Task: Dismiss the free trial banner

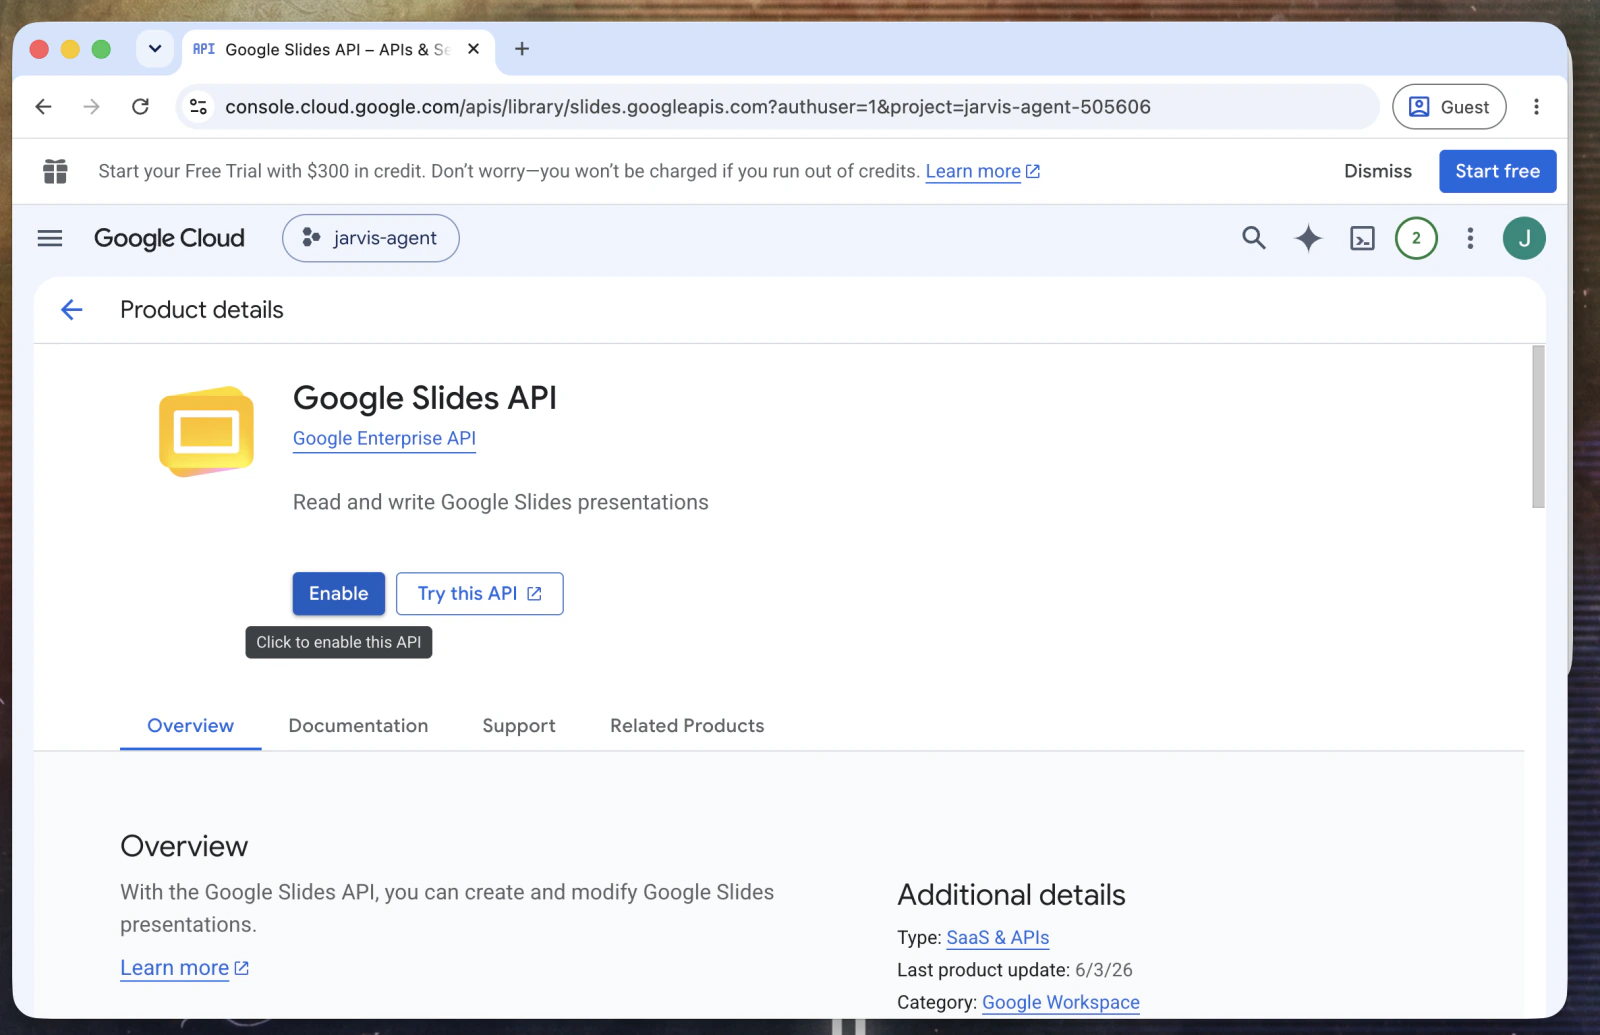Action: [1378, 171]
